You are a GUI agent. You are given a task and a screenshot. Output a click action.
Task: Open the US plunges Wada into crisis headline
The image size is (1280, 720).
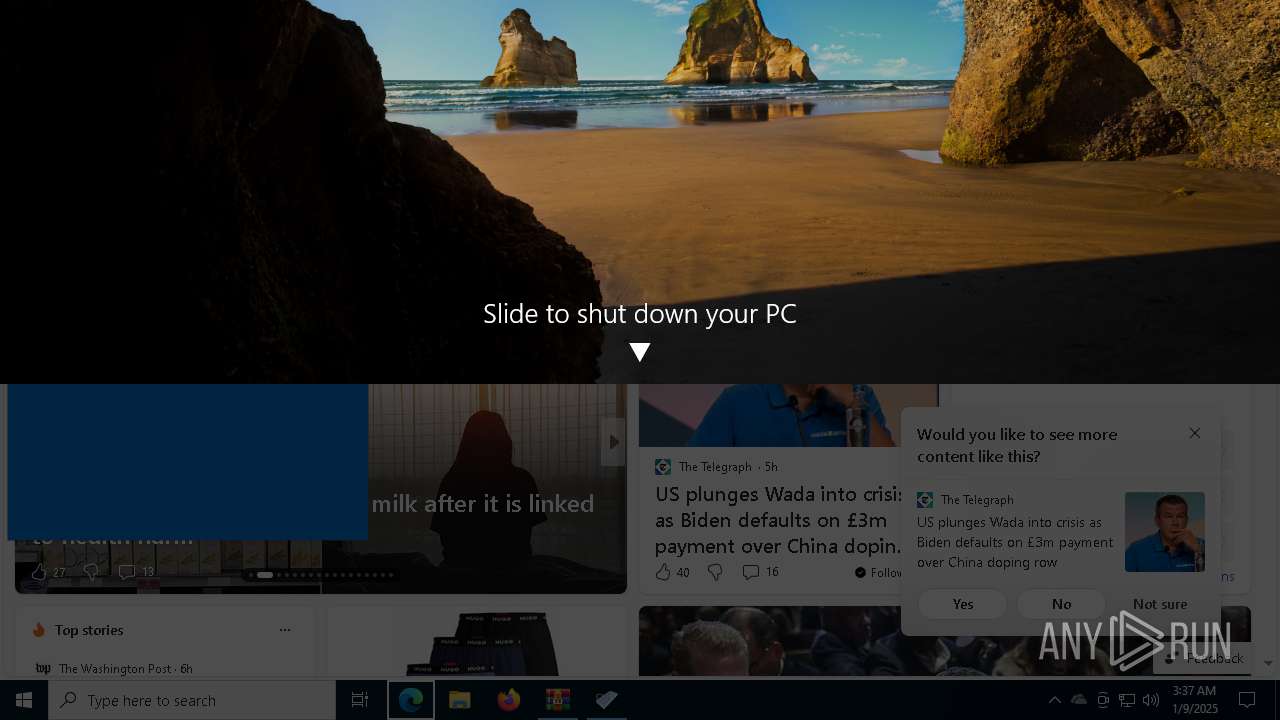point(780,520)
